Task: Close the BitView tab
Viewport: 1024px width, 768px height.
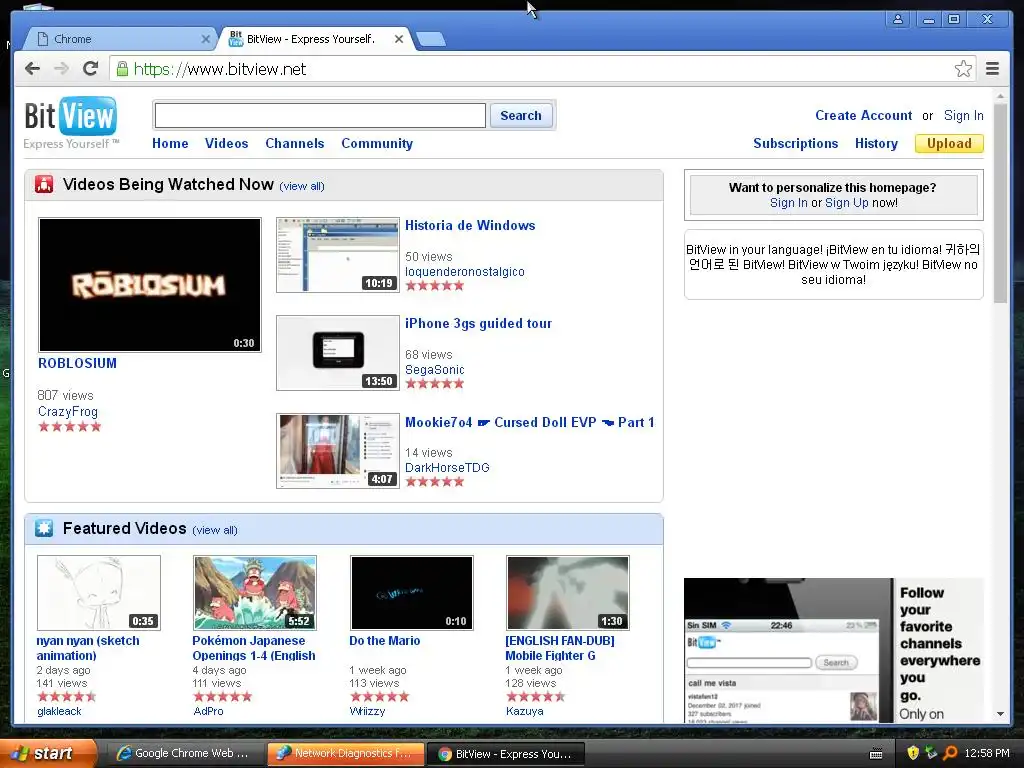Action: pyautogui.click(x=398, y=39)
